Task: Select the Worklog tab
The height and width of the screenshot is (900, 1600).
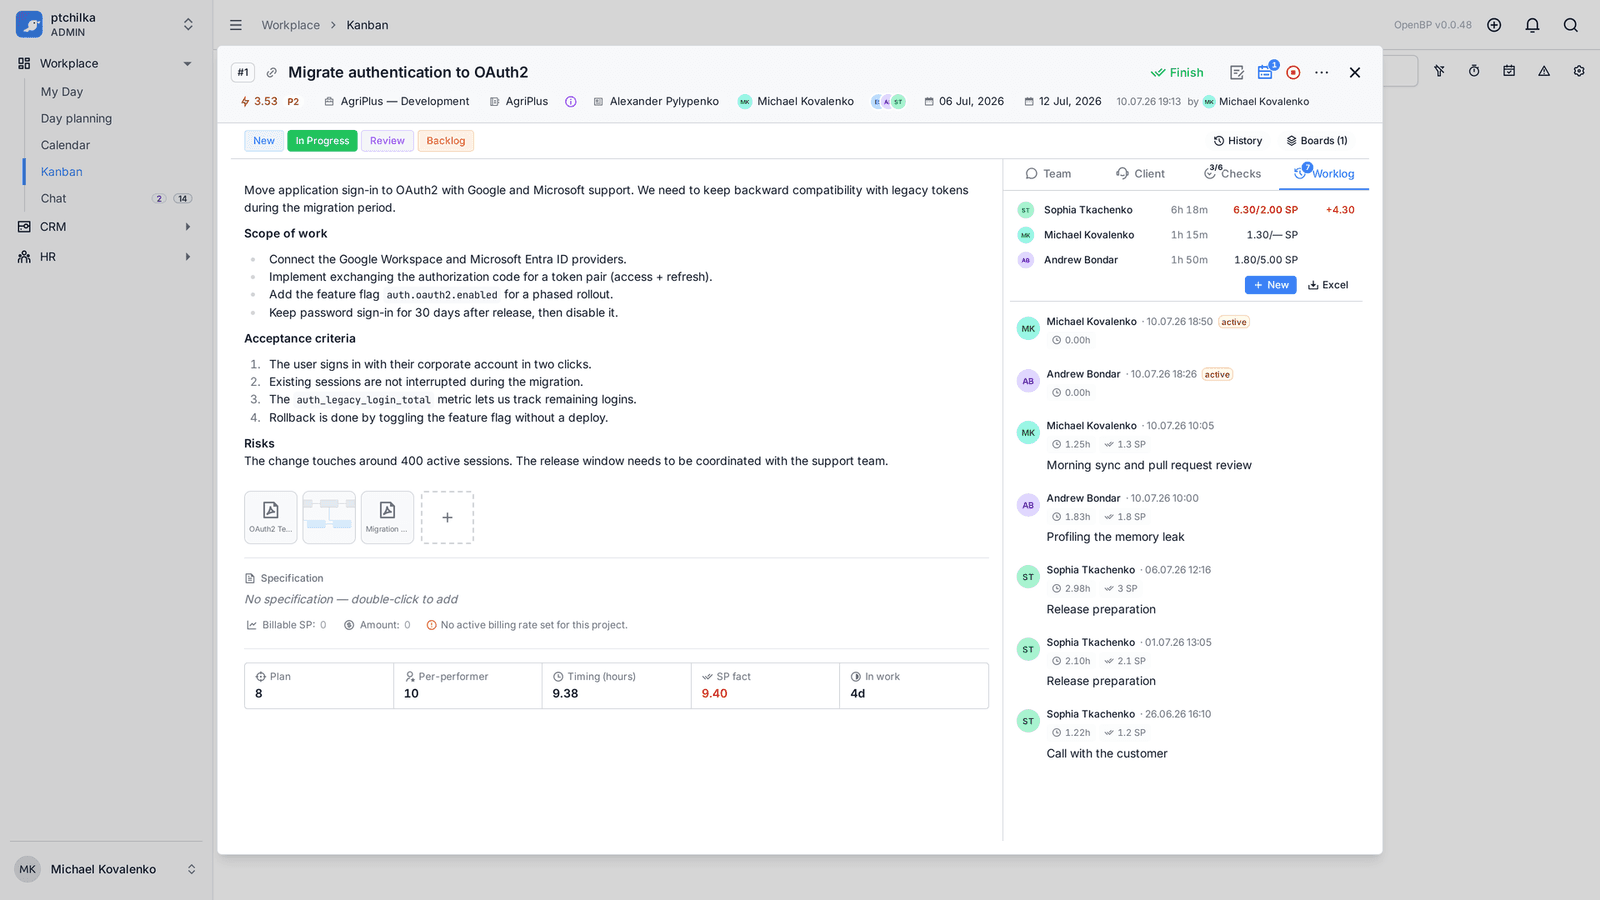Action: 1324,173
